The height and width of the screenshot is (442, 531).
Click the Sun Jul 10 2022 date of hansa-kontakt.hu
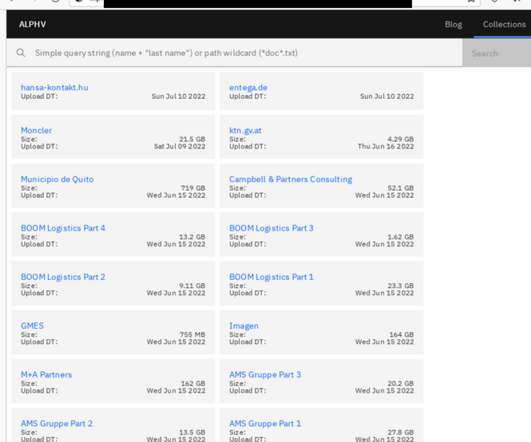tap(178, 96)
